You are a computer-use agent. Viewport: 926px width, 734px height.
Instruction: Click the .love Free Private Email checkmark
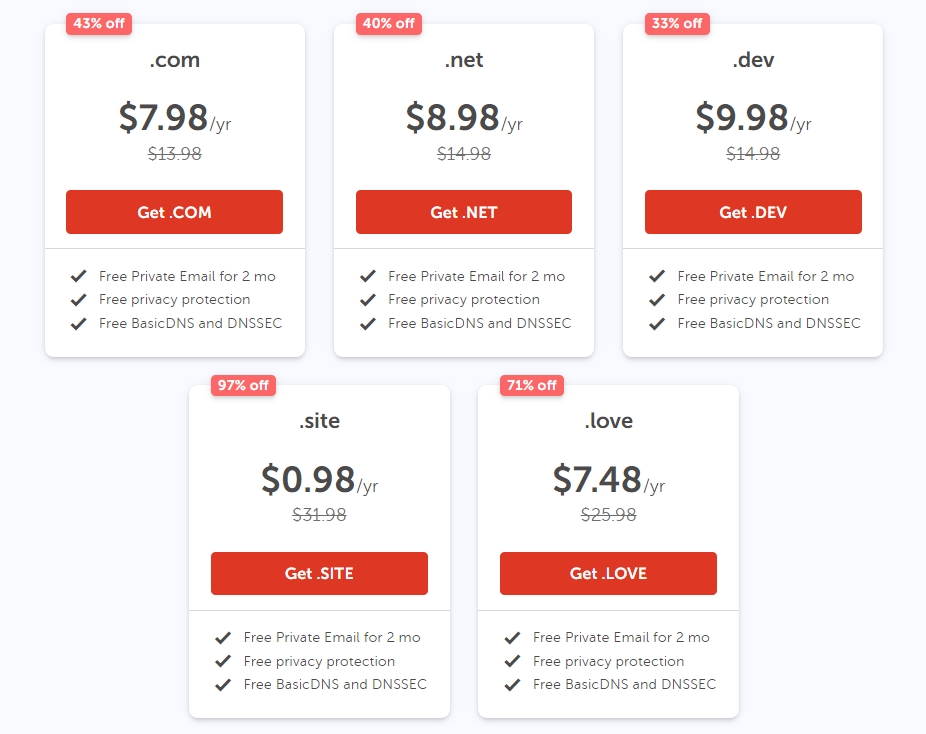coord(512,638)
